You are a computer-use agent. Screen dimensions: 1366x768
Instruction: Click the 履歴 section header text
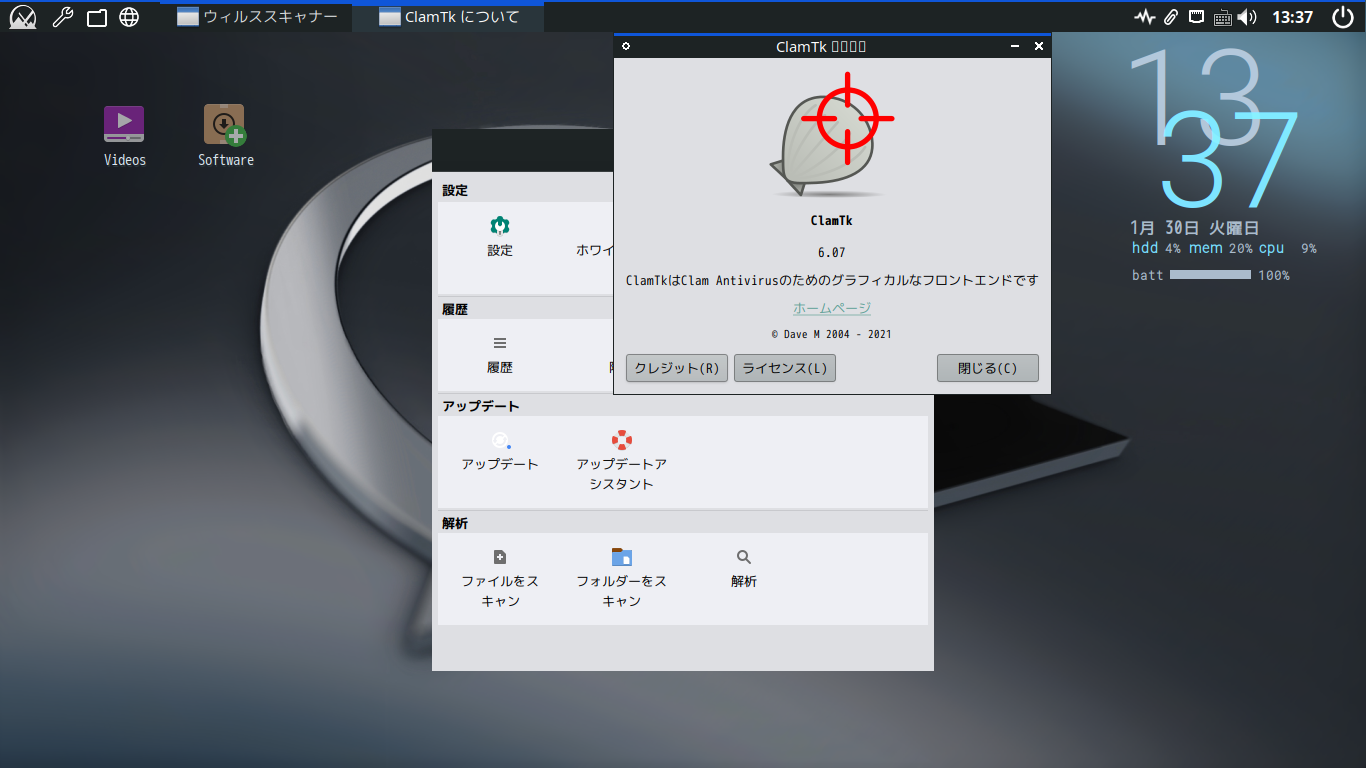pos(455,309)
